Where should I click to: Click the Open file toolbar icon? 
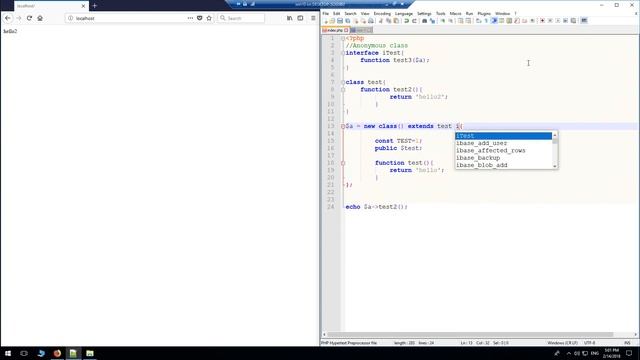click(x=332, y=20)
